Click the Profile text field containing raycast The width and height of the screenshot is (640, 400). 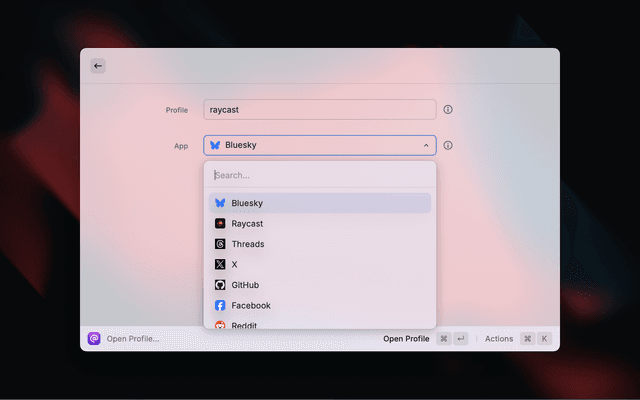[320, 110]
